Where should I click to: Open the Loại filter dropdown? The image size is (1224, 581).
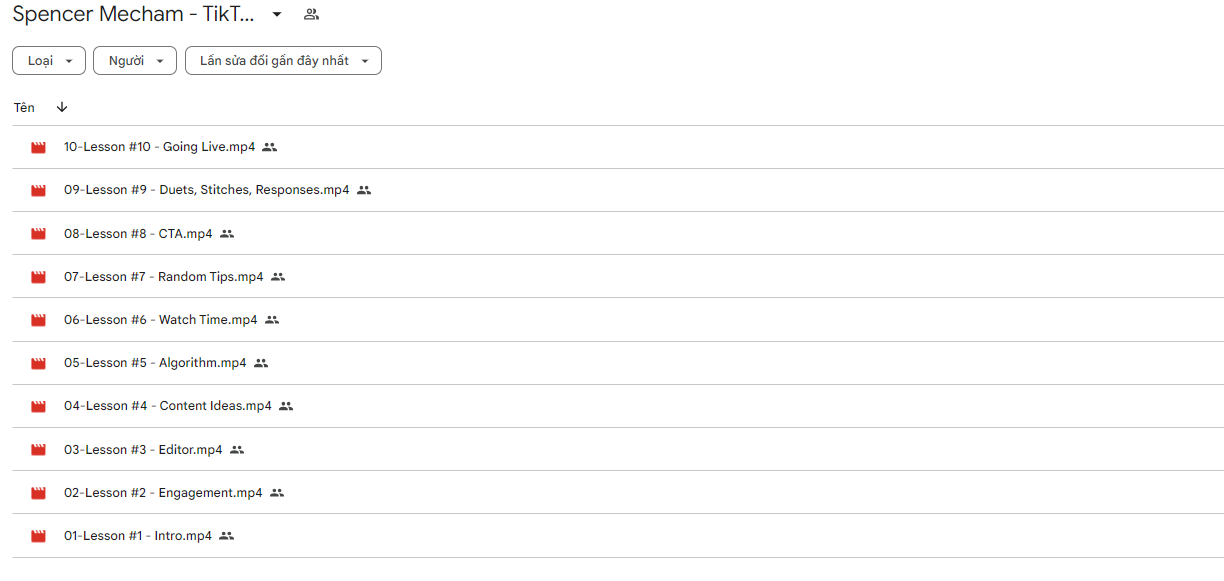49,61
